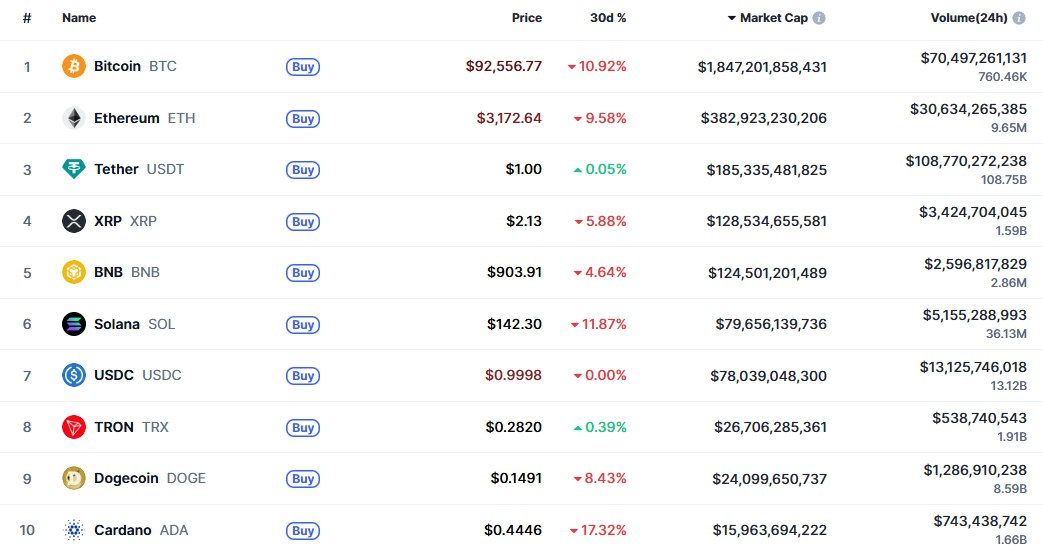
Task: Sort by the Market Cap column header
Action: point(773,18)
